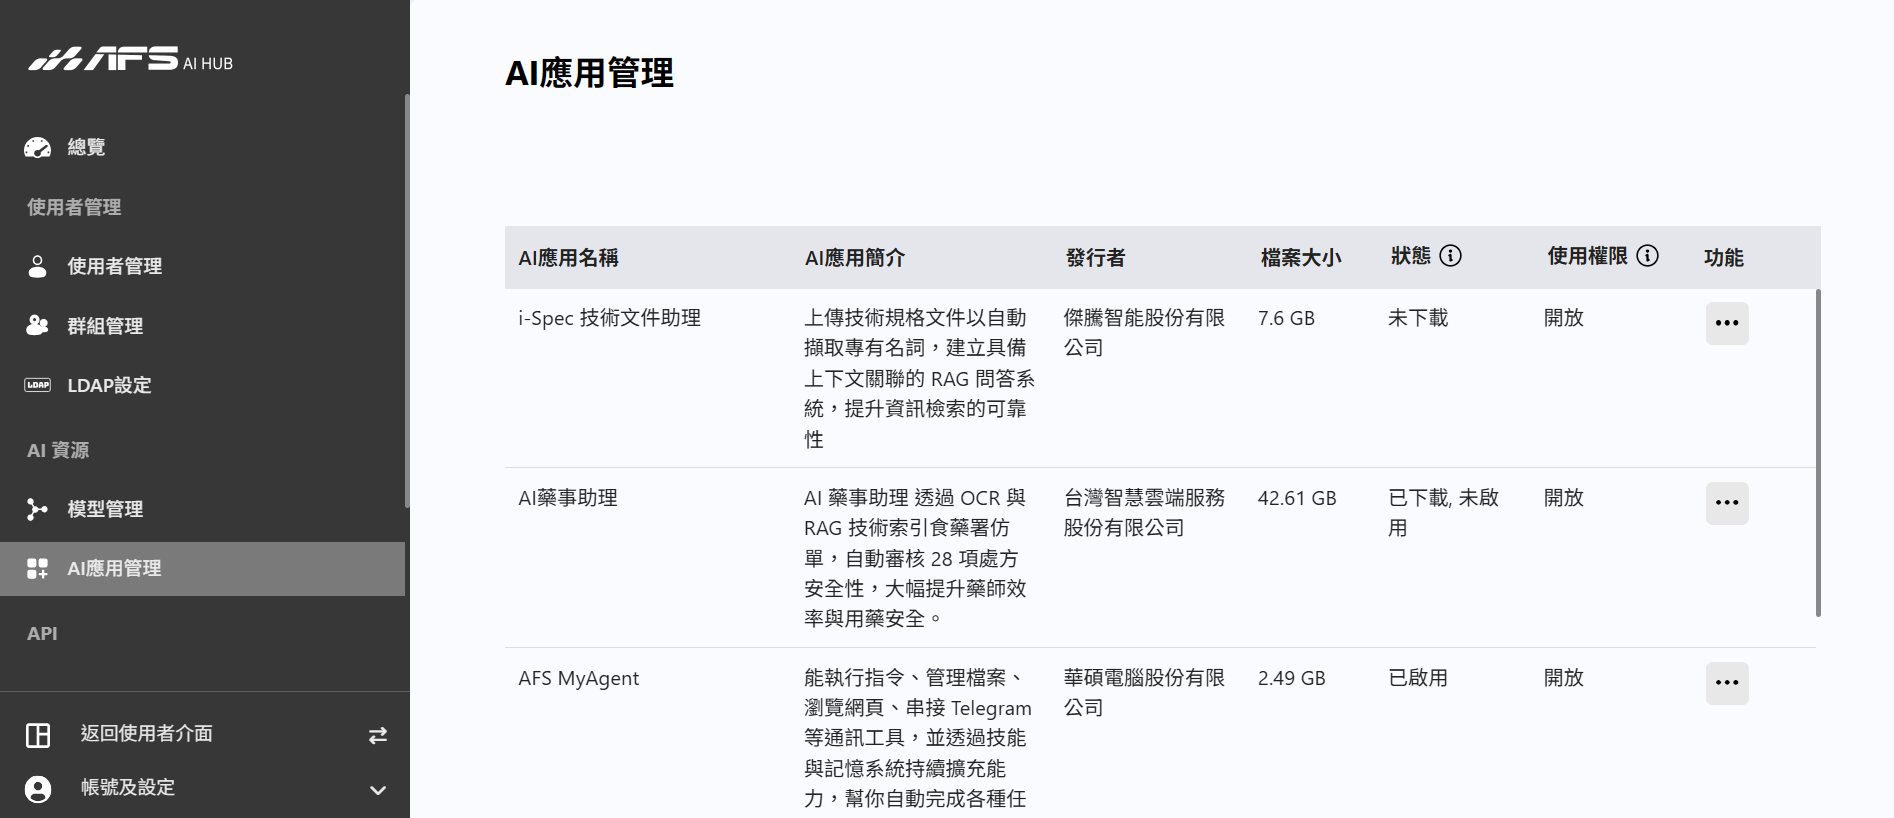Open 群組管理 in the sidebar
1894x818 pixels.
point(202,325)
